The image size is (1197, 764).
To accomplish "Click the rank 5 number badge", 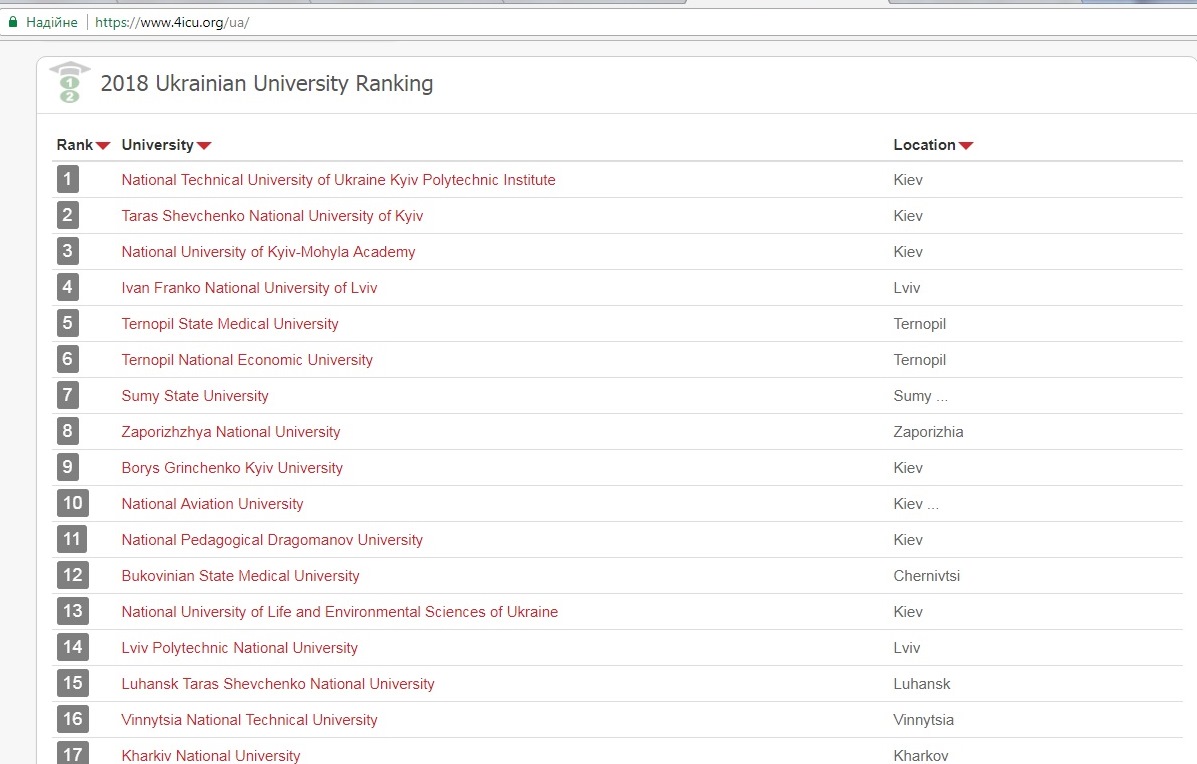I will (x=68, y=324).
